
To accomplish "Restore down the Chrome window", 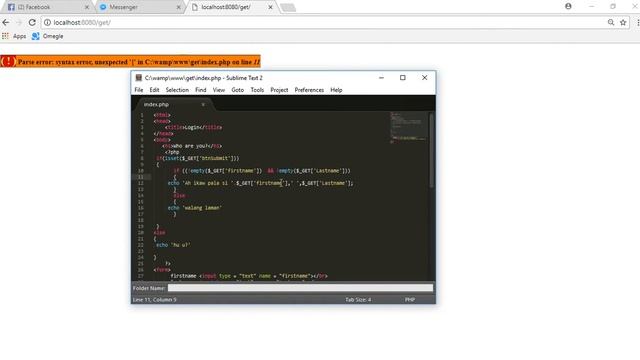I will (x=613, y=6).
